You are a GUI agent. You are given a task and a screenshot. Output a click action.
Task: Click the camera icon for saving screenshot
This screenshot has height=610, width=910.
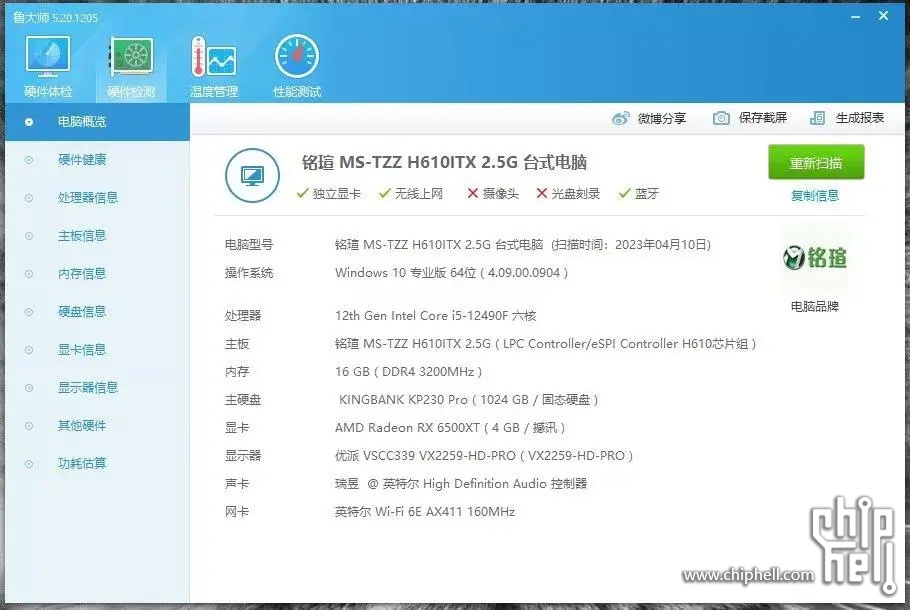coord(721,118)
